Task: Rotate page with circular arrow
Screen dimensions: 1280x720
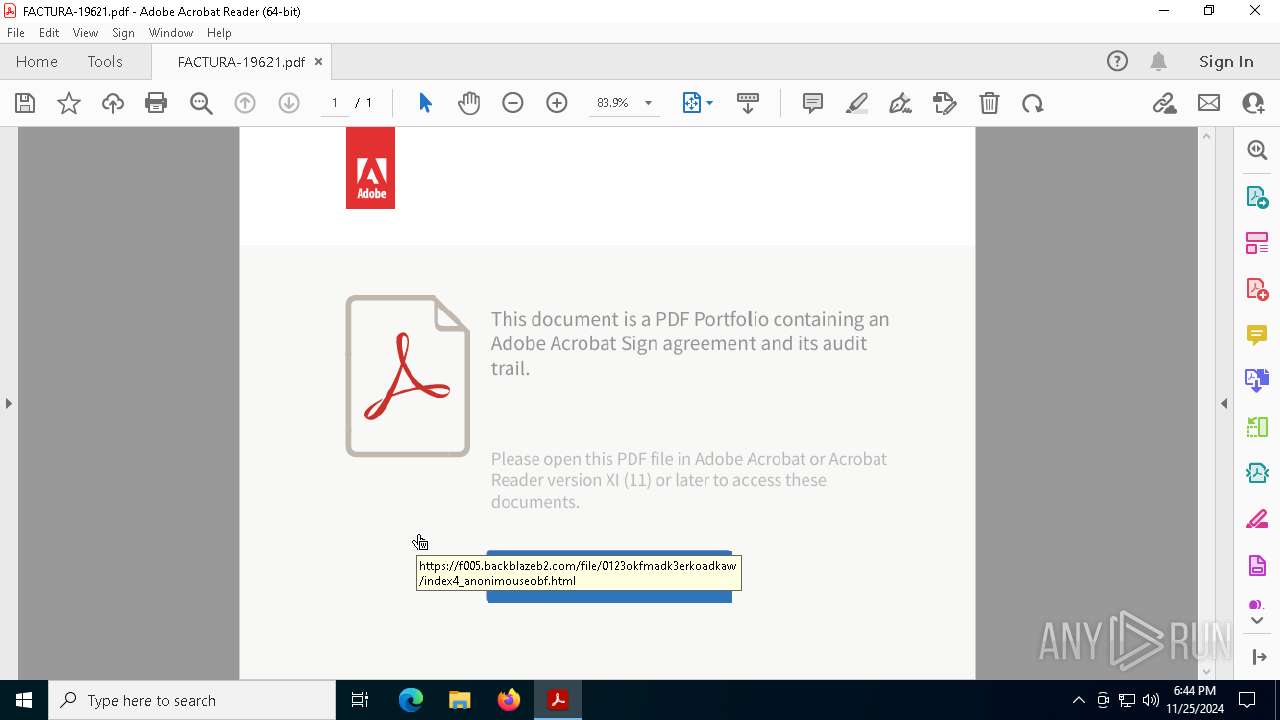Action: [x=1033, y=103]
